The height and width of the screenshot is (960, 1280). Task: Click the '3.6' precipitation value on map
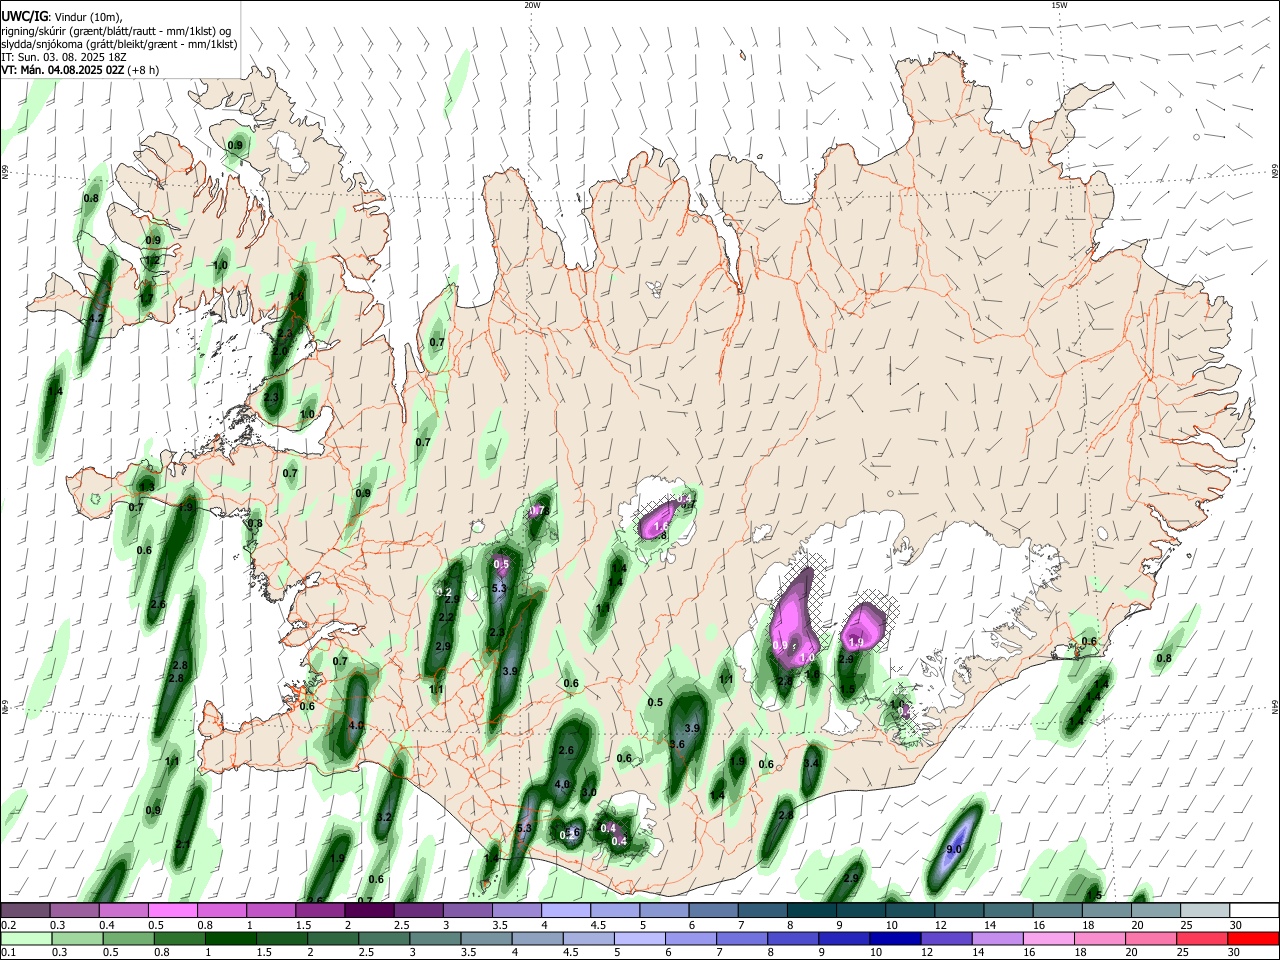677,744
